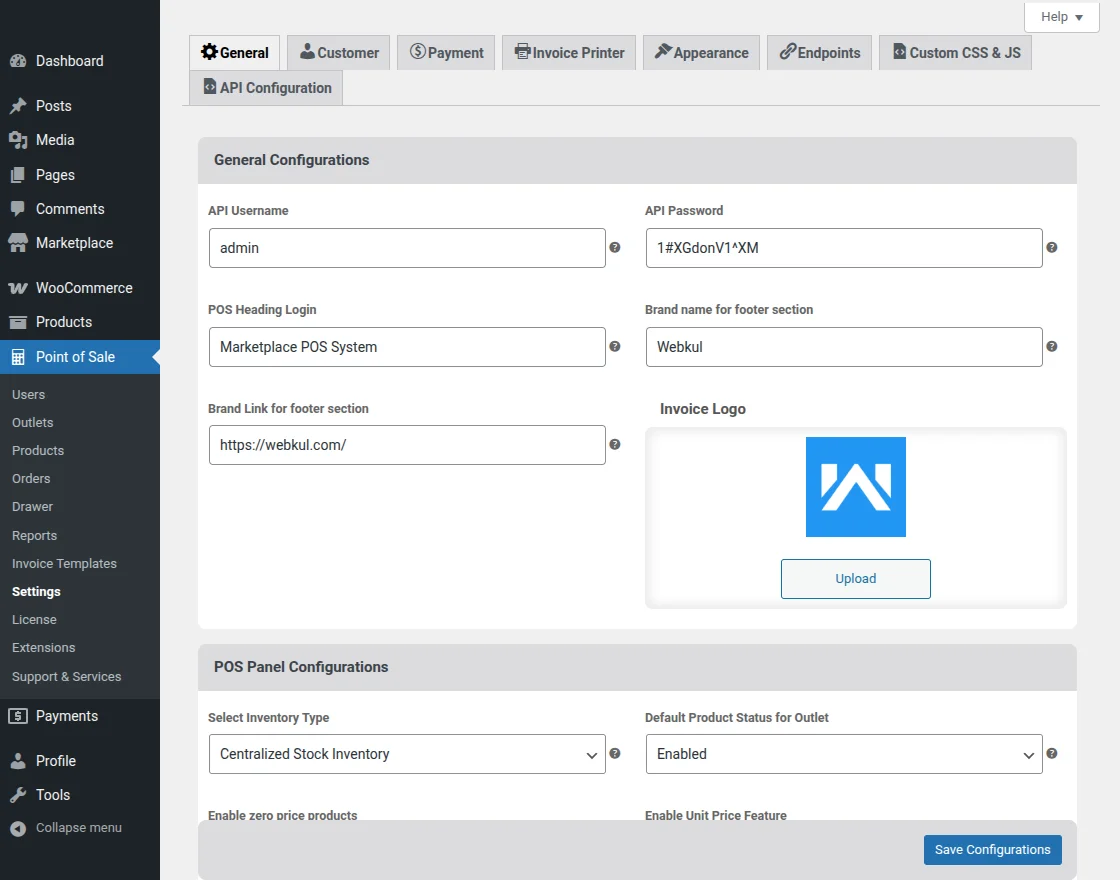Click help icon beside POS Heading Login
This screenshot has width=1120, height=880.
[614, 346]
